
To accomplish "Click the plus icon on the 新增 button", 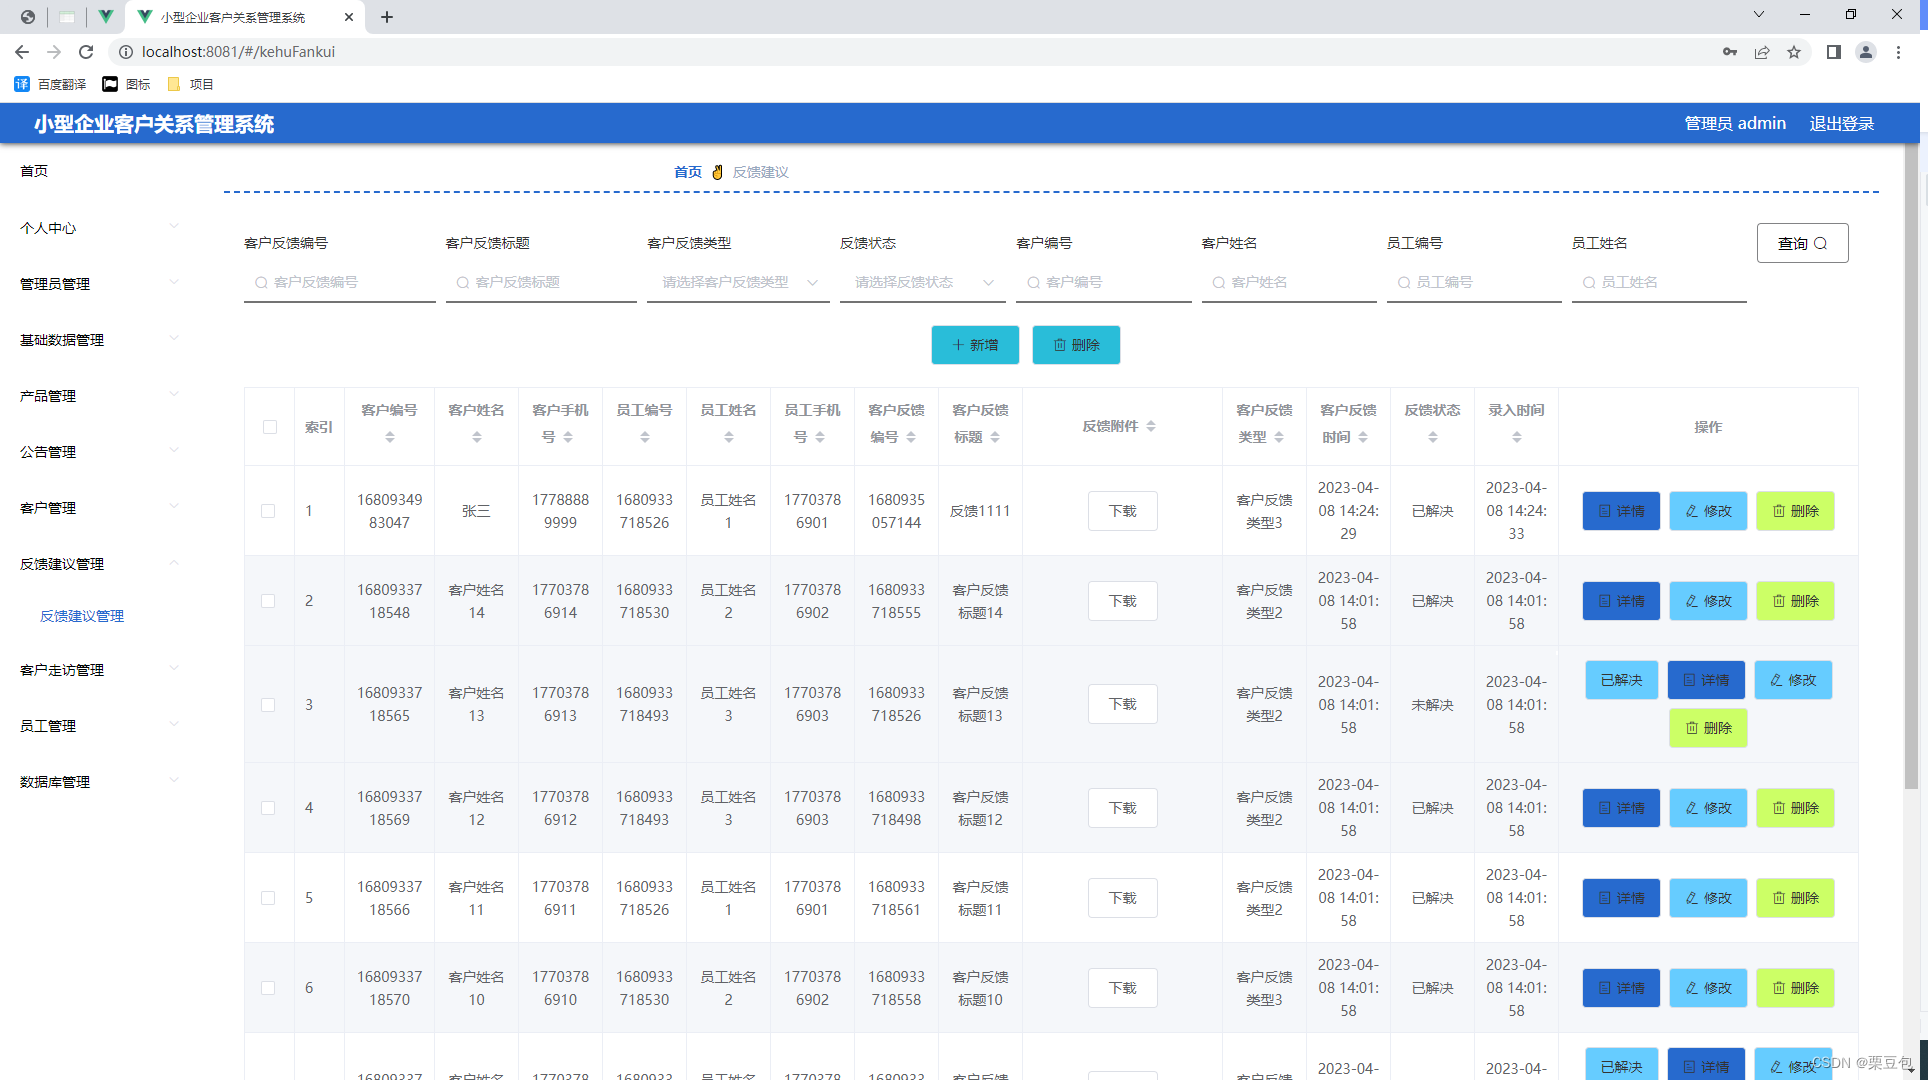I will coord(958,345).
